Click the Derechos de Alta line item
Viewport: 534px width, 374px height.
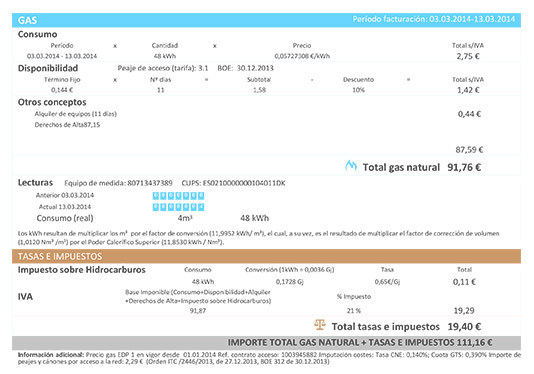tap(67, 125)
